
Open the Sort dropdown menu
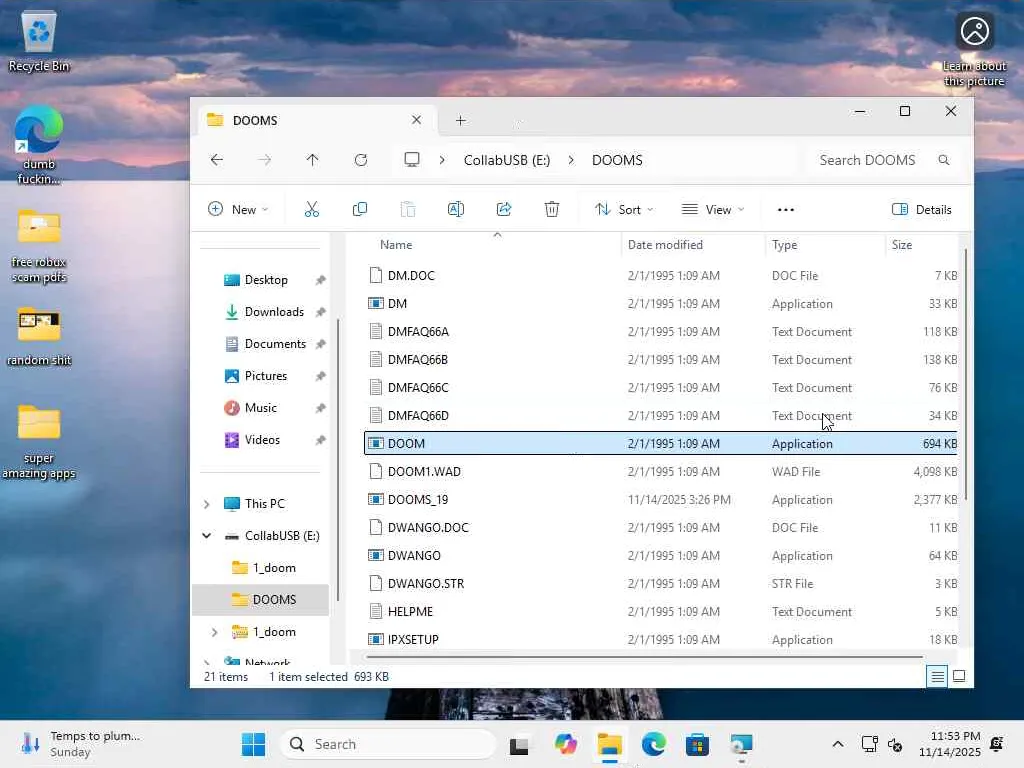tap(624, 210)
